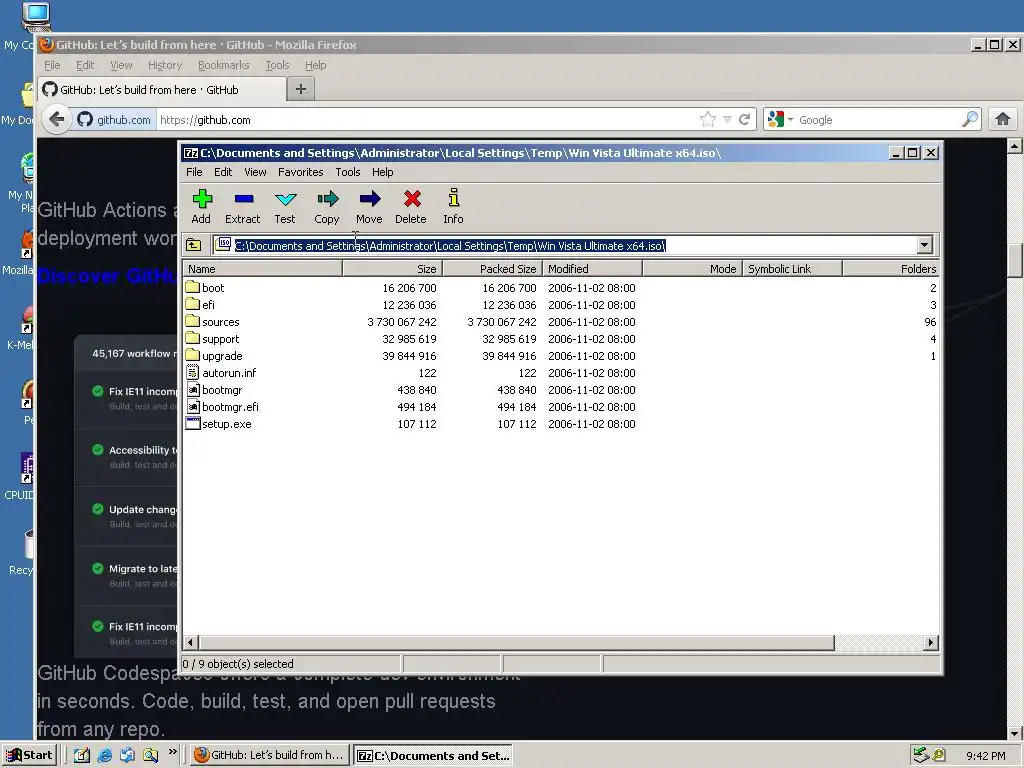Sort file list by Symbolic Link column

(x=792, y=268)
